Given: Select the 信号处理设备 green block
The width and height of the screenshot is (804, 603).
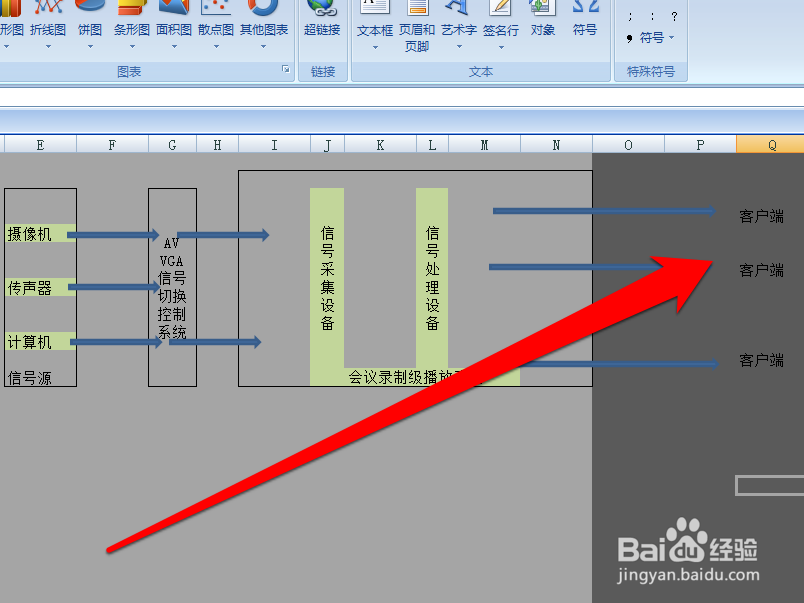Looking at the screenshot, I should point(432,279).
